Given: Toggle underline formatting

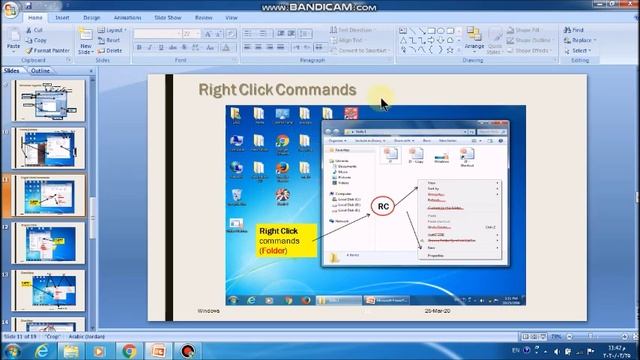Looking at the screenshot, I should pos(161,48).
